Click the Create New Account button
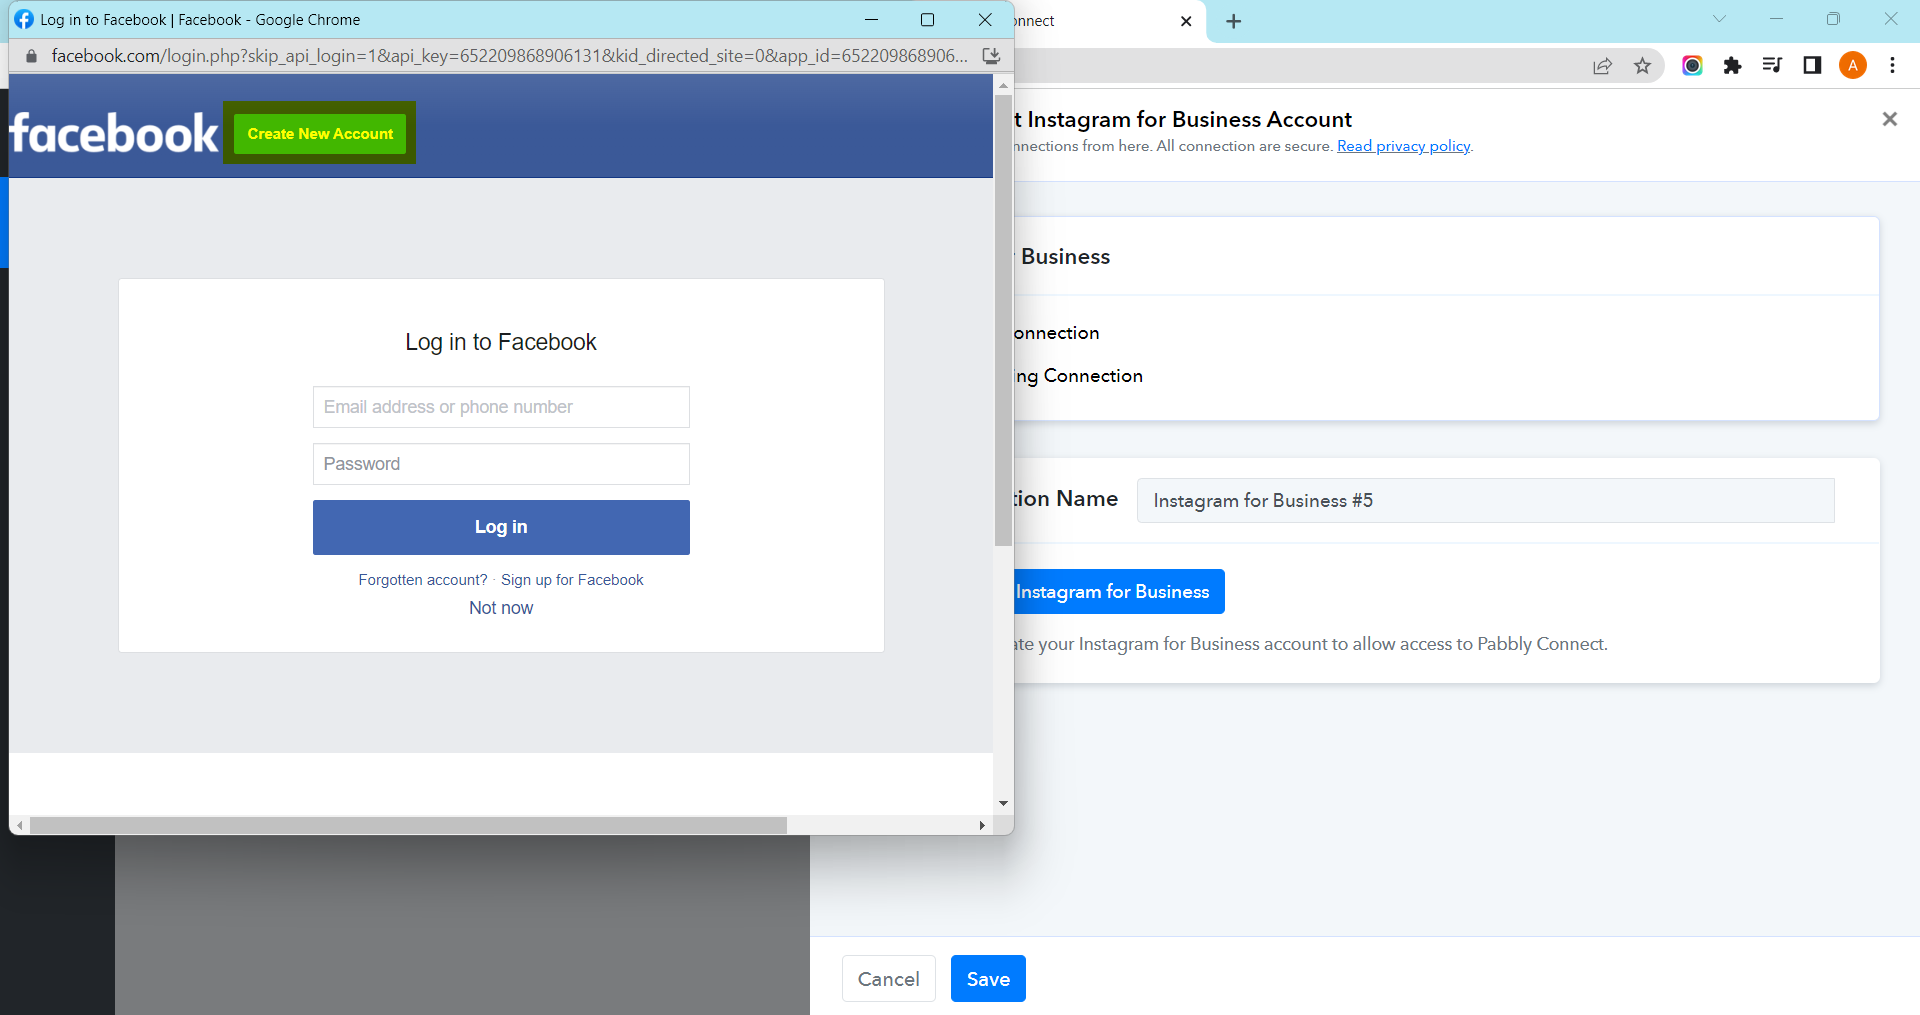The height and width of the screenshot is (1015, 1920). [320, 134]
